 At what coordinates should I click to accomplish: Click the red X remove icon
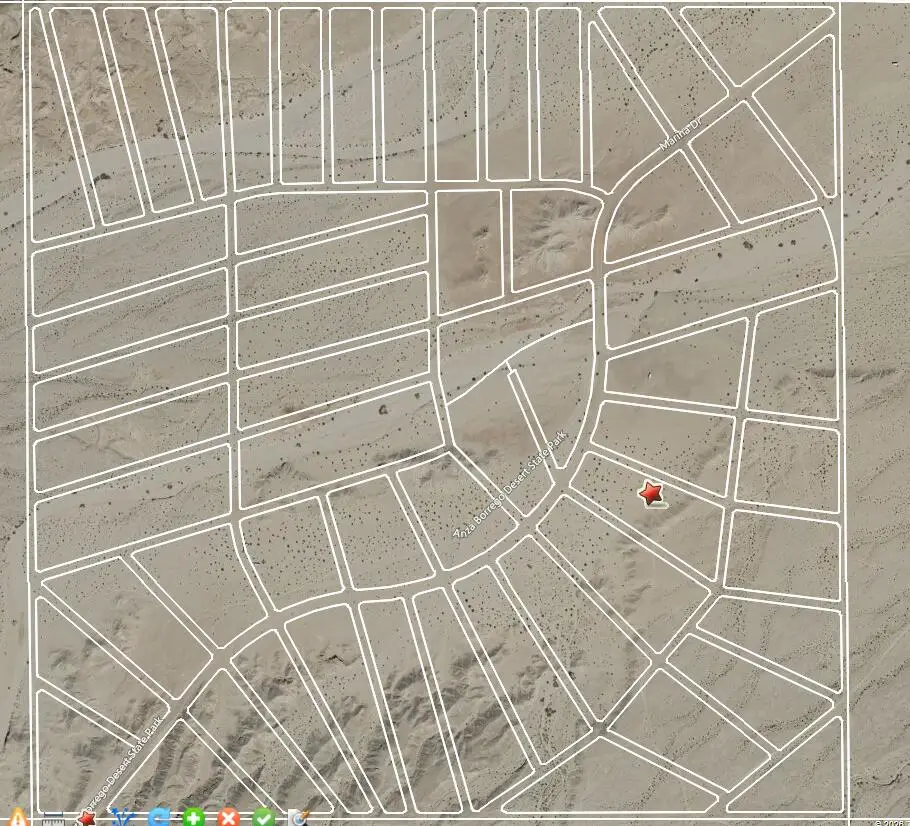tap(227, 816)
